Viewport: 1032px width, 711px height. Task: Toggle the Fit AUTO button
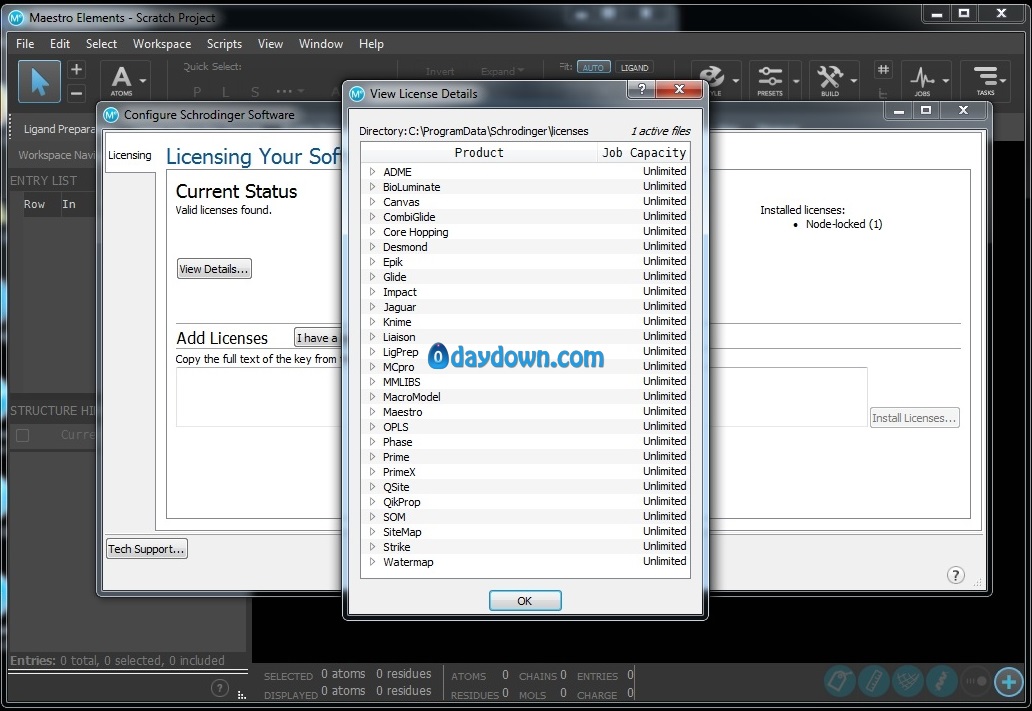pos(593,67)
